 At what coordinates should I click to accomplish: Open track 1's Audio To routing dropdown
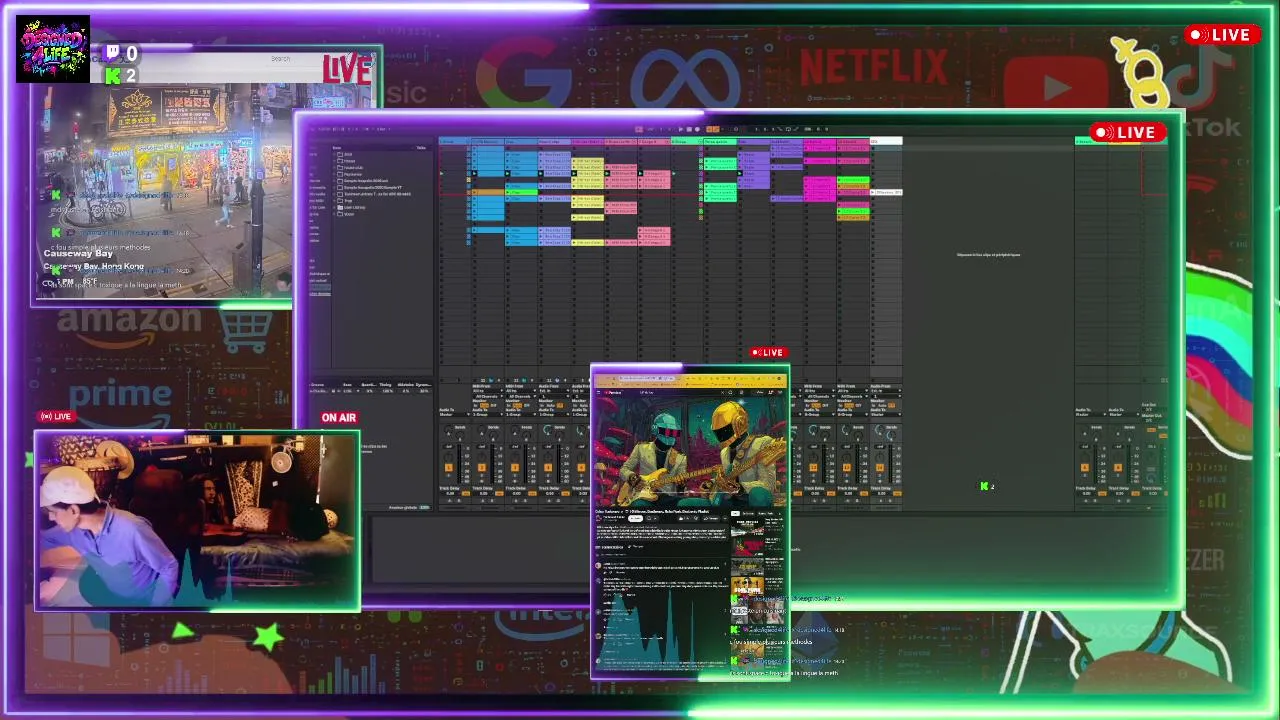(x=454, y=414)
